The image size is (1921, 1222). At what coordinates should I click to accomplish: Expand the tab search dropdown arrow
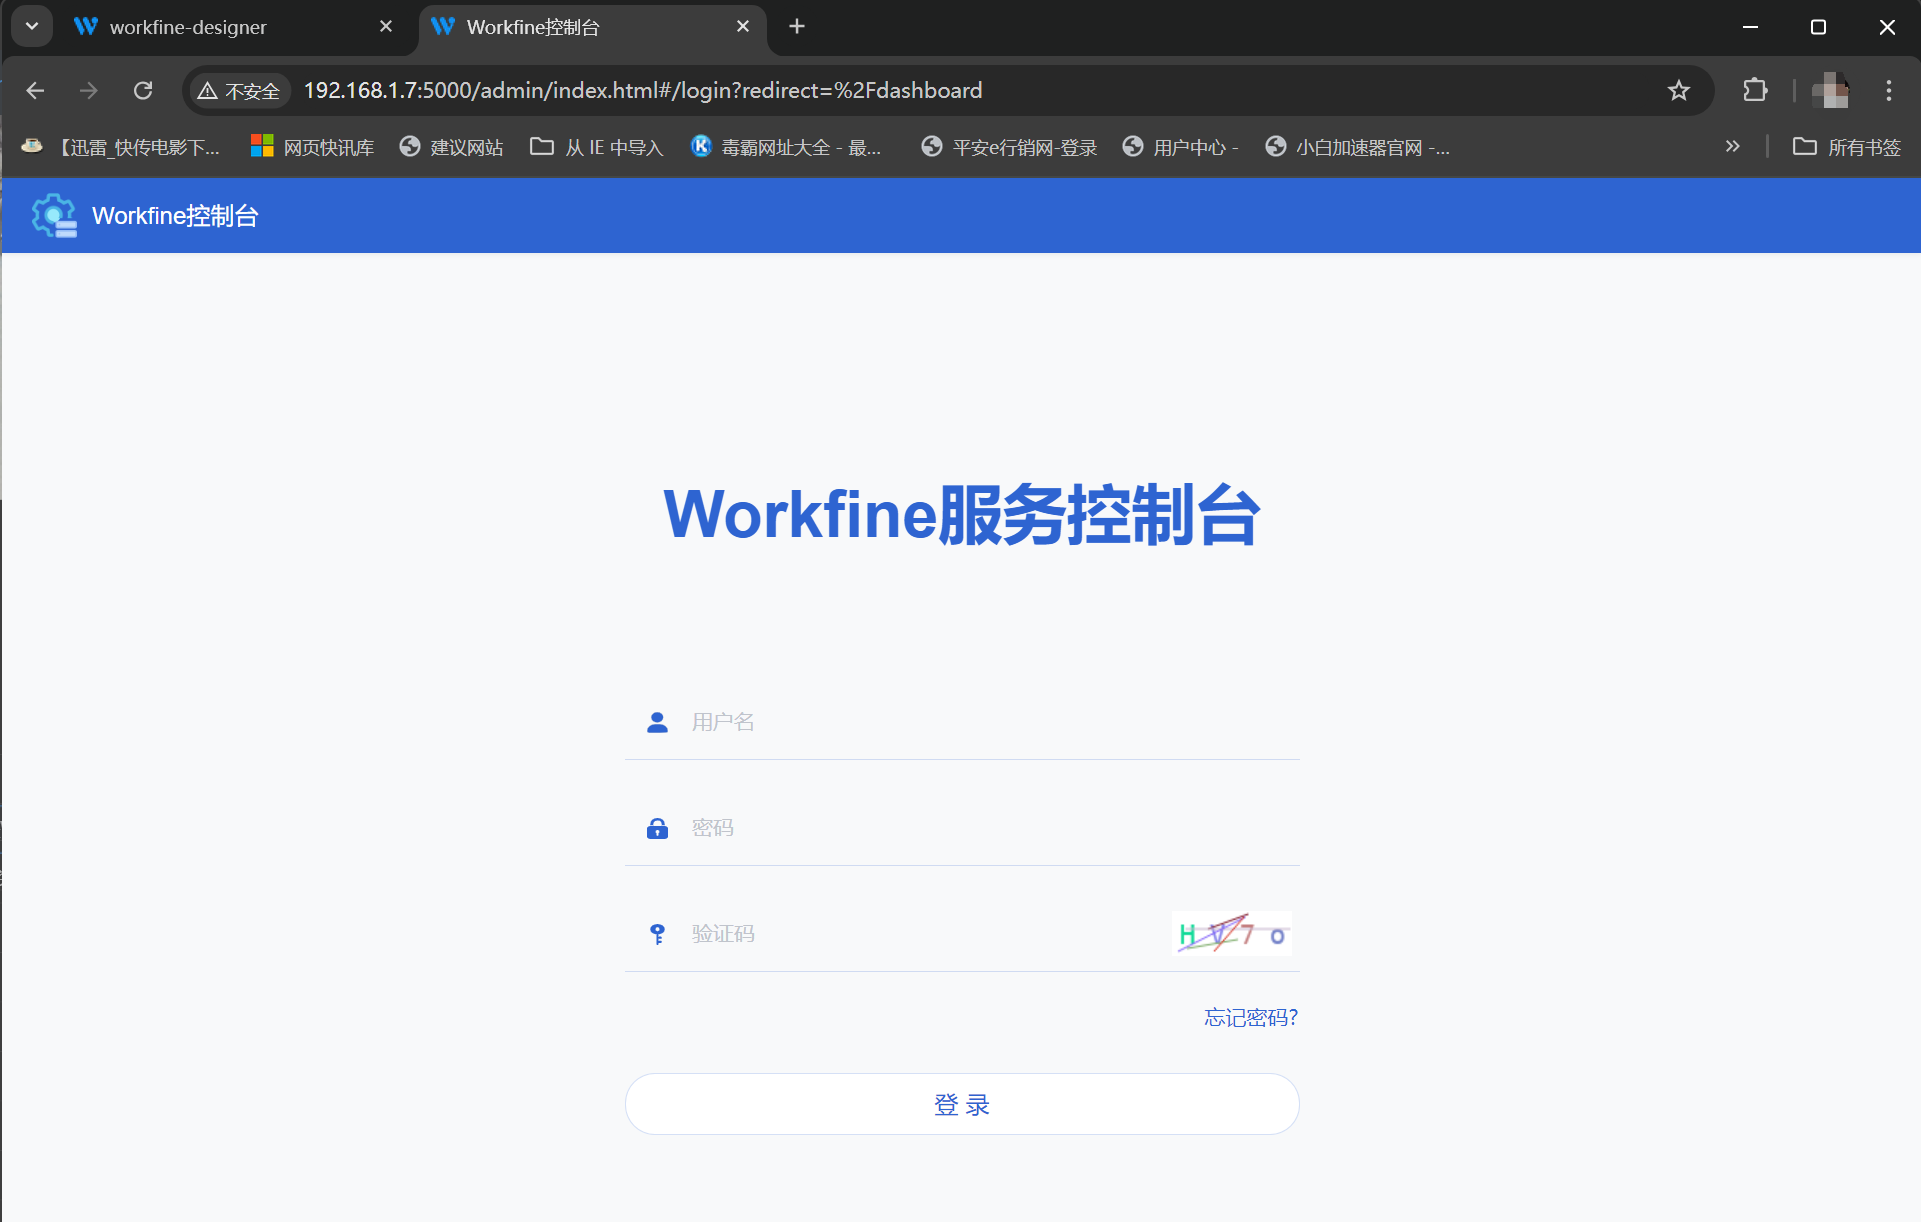point(32,27)
